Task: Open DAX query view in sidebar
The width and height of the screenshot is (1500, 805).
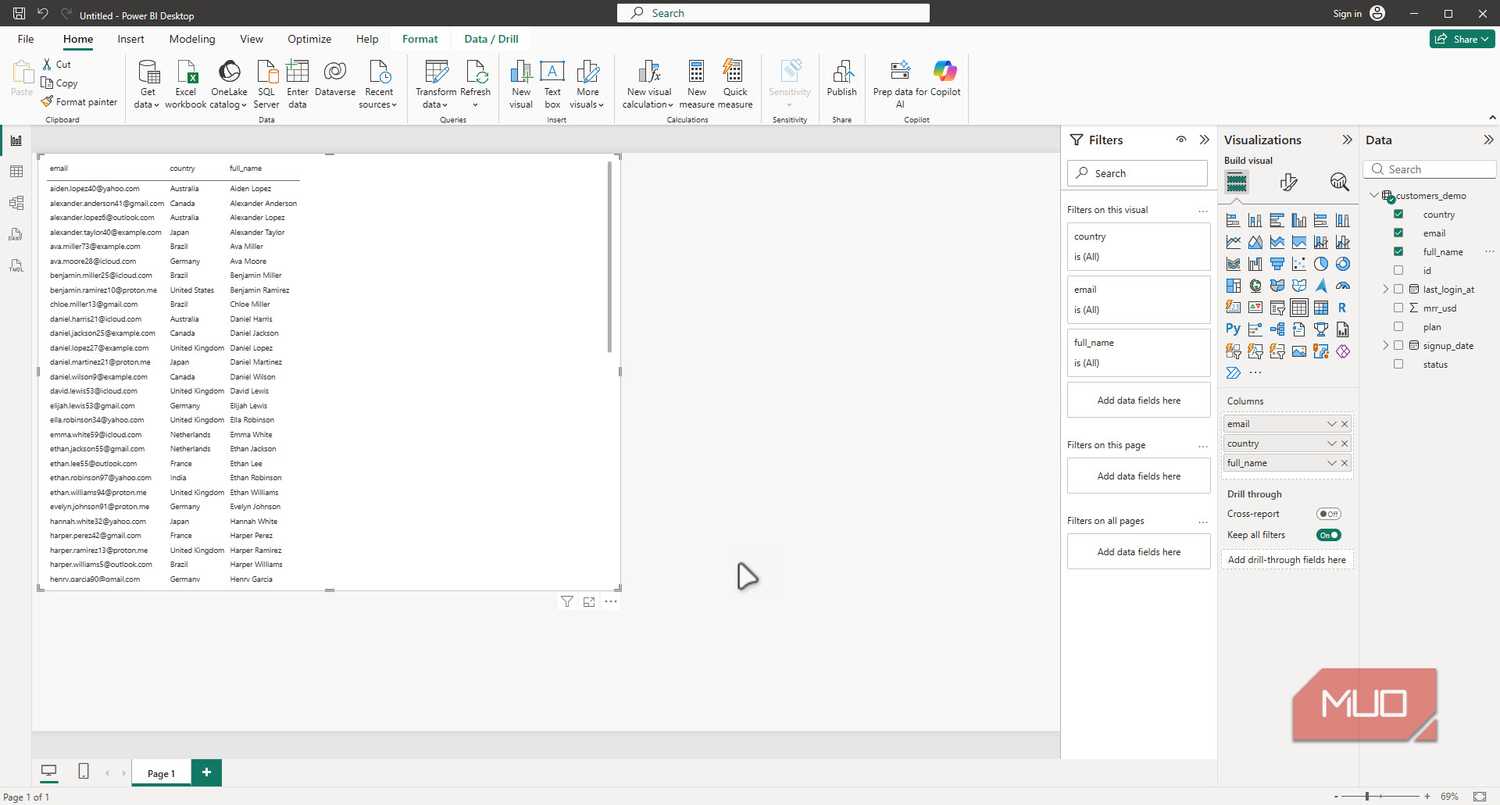Action: pos(16,234)
